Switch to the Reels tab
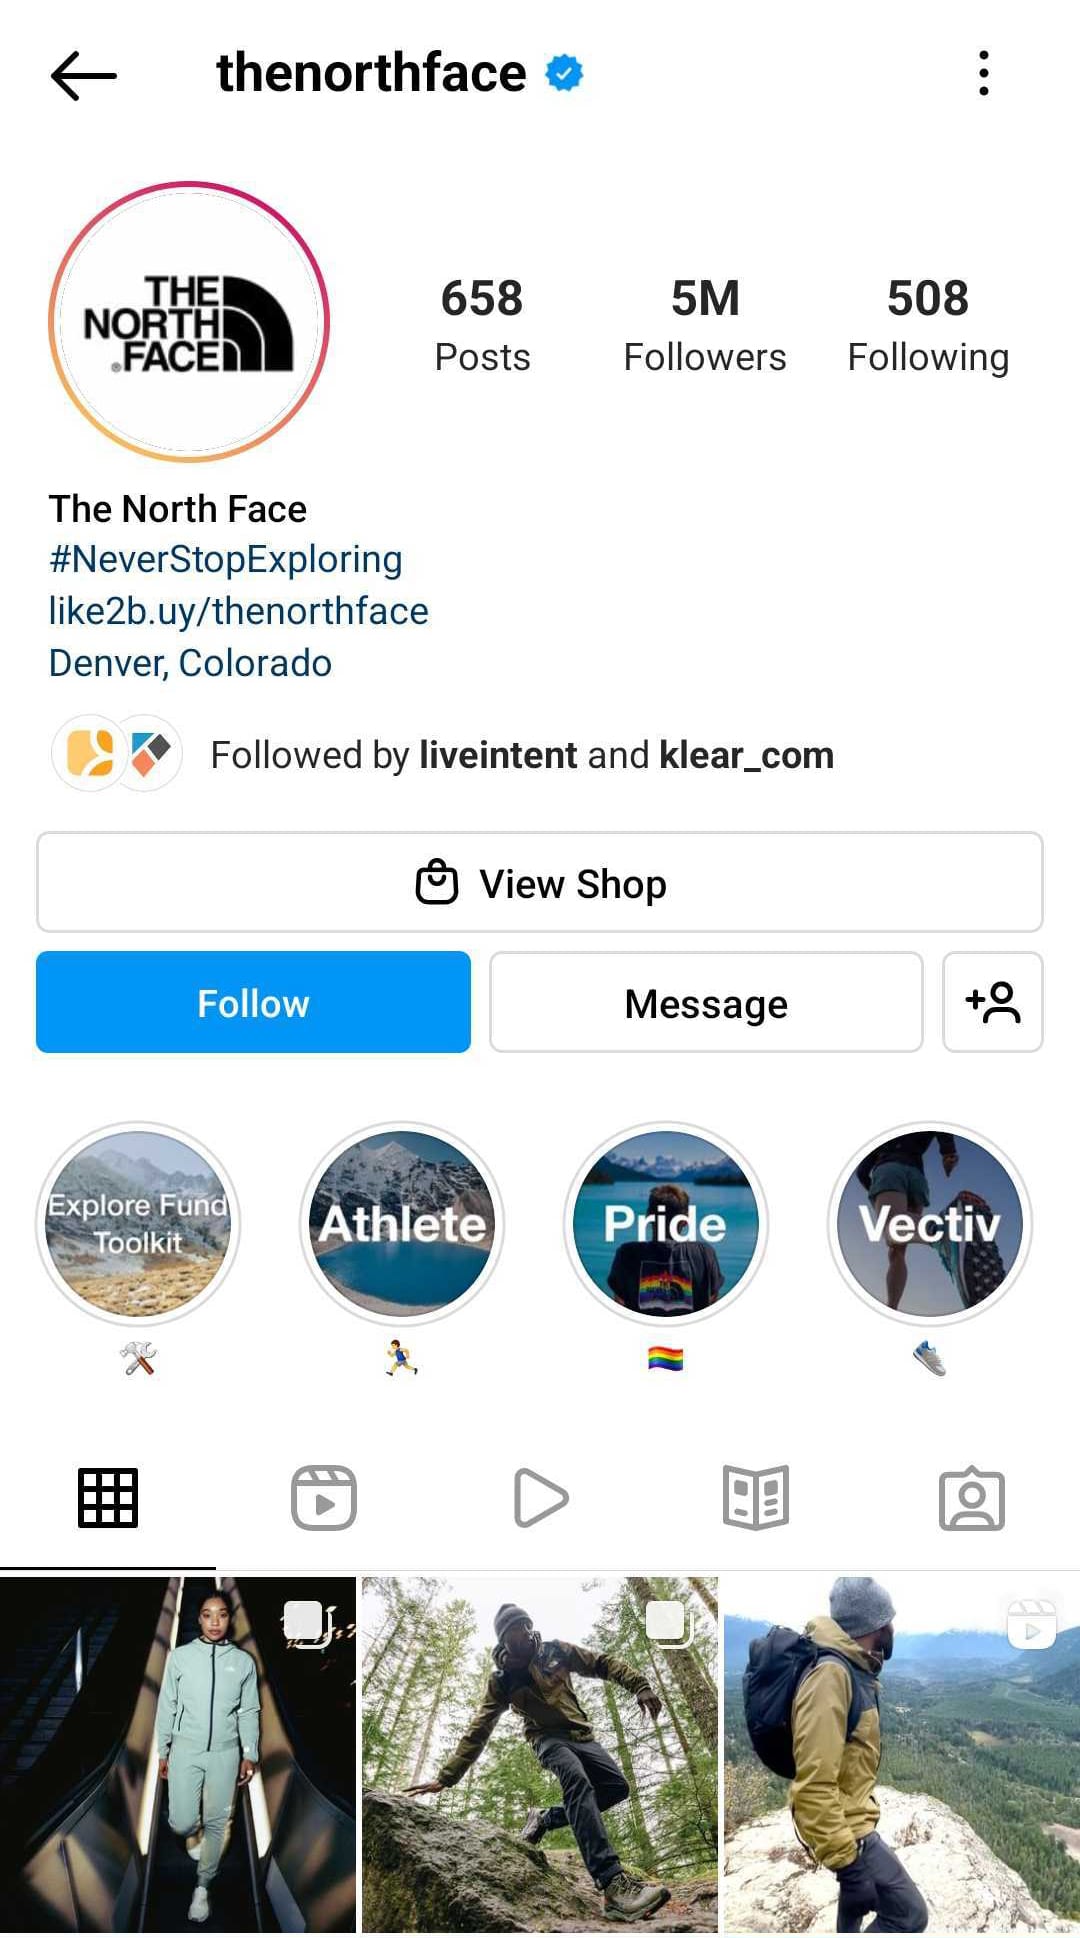 [x=324, y=1498]
